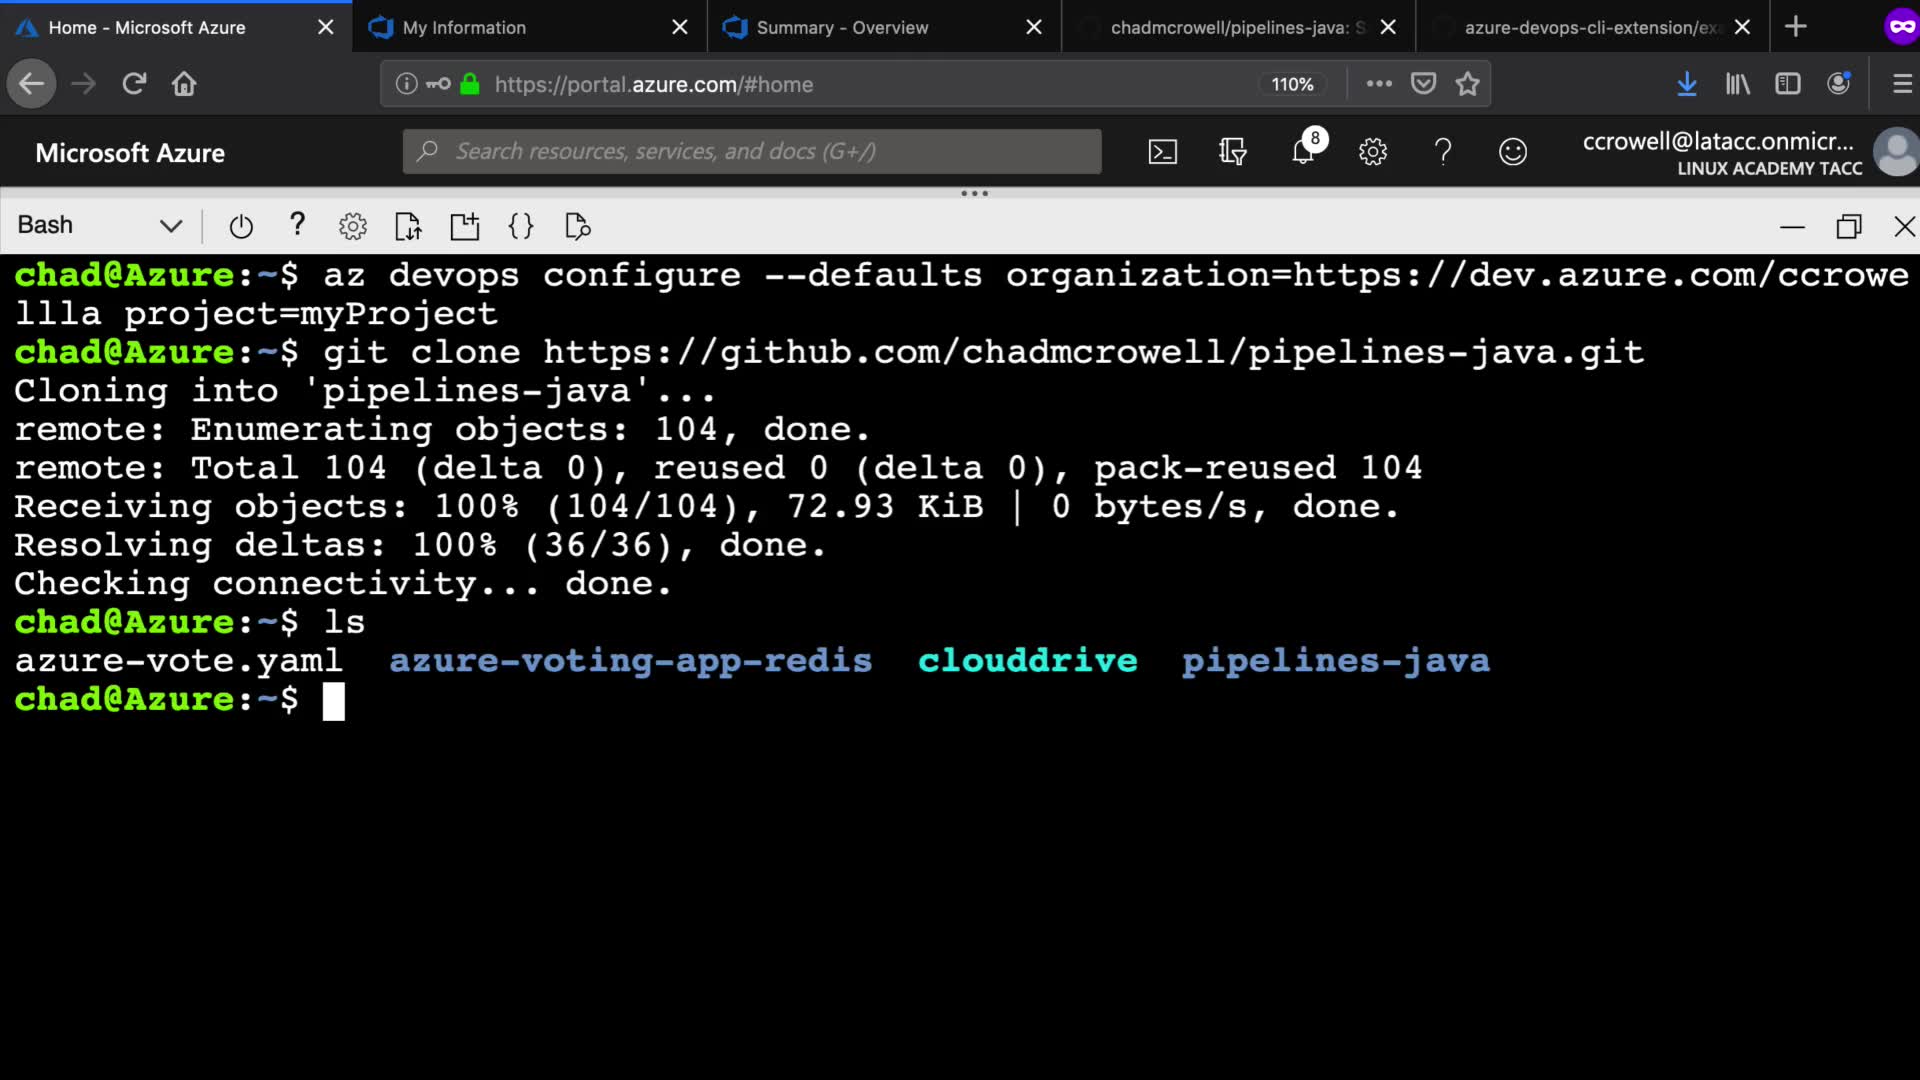Screen dimensions: 1920x1080
Task: Open Azure notifications bell
Action: 1303,152
